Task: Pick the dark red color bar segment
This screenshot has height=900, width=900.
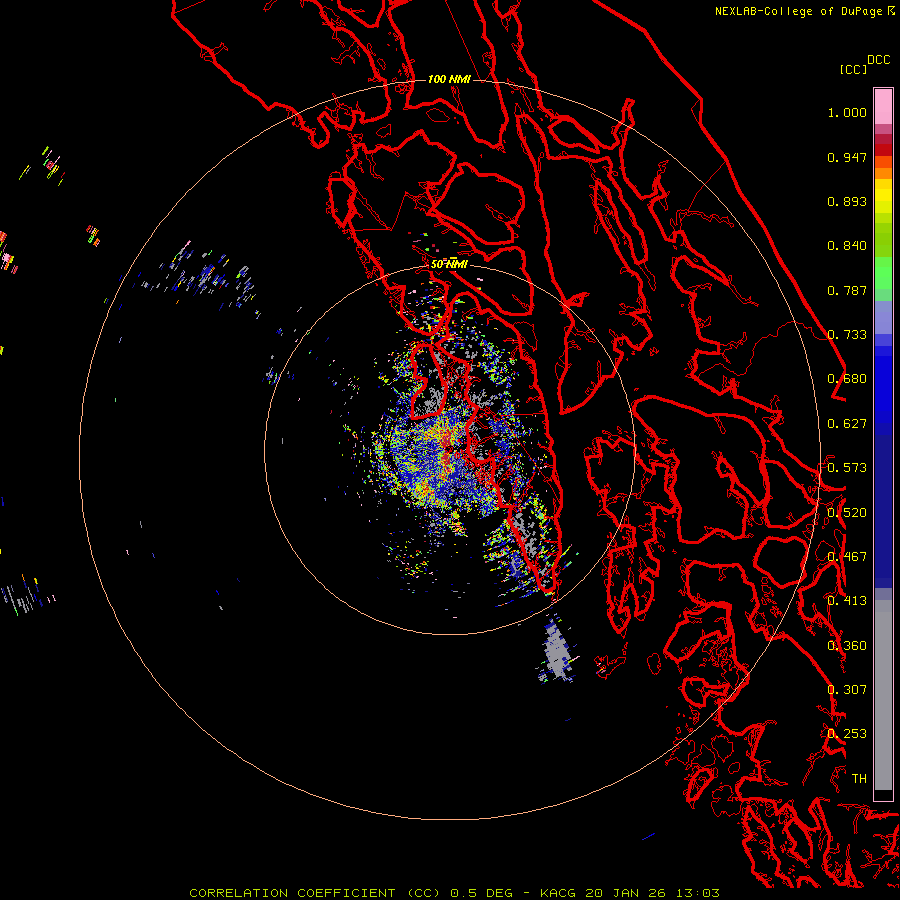Action: (883, 150)
